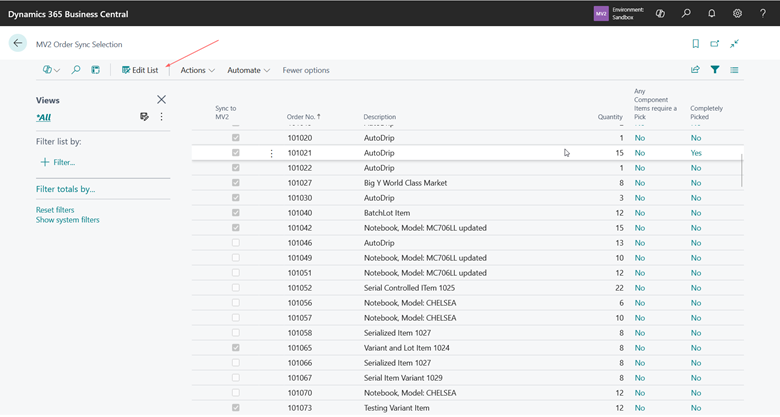
Task: Click Filter totals by...
Action: click(x=65, y=189)
